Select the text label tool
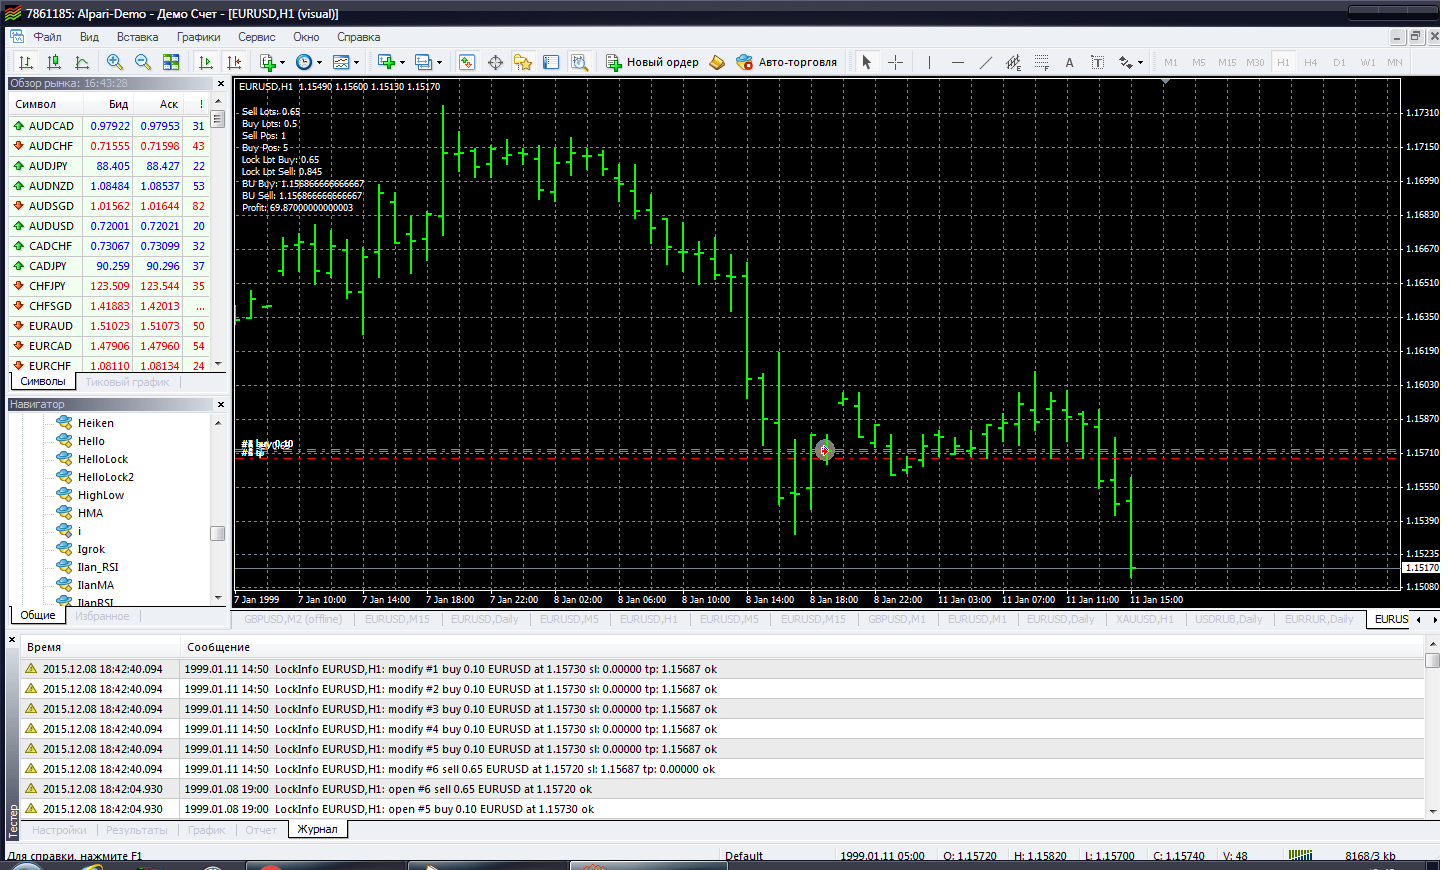This screenshot has height=870, width=1450. point(1069,62)
